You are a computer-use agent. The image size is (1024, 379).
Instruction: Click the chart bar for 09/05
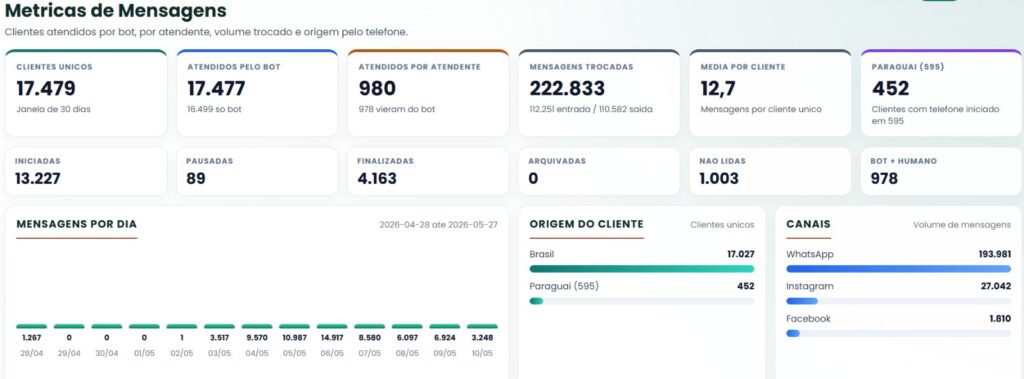(x=445, y=326)
